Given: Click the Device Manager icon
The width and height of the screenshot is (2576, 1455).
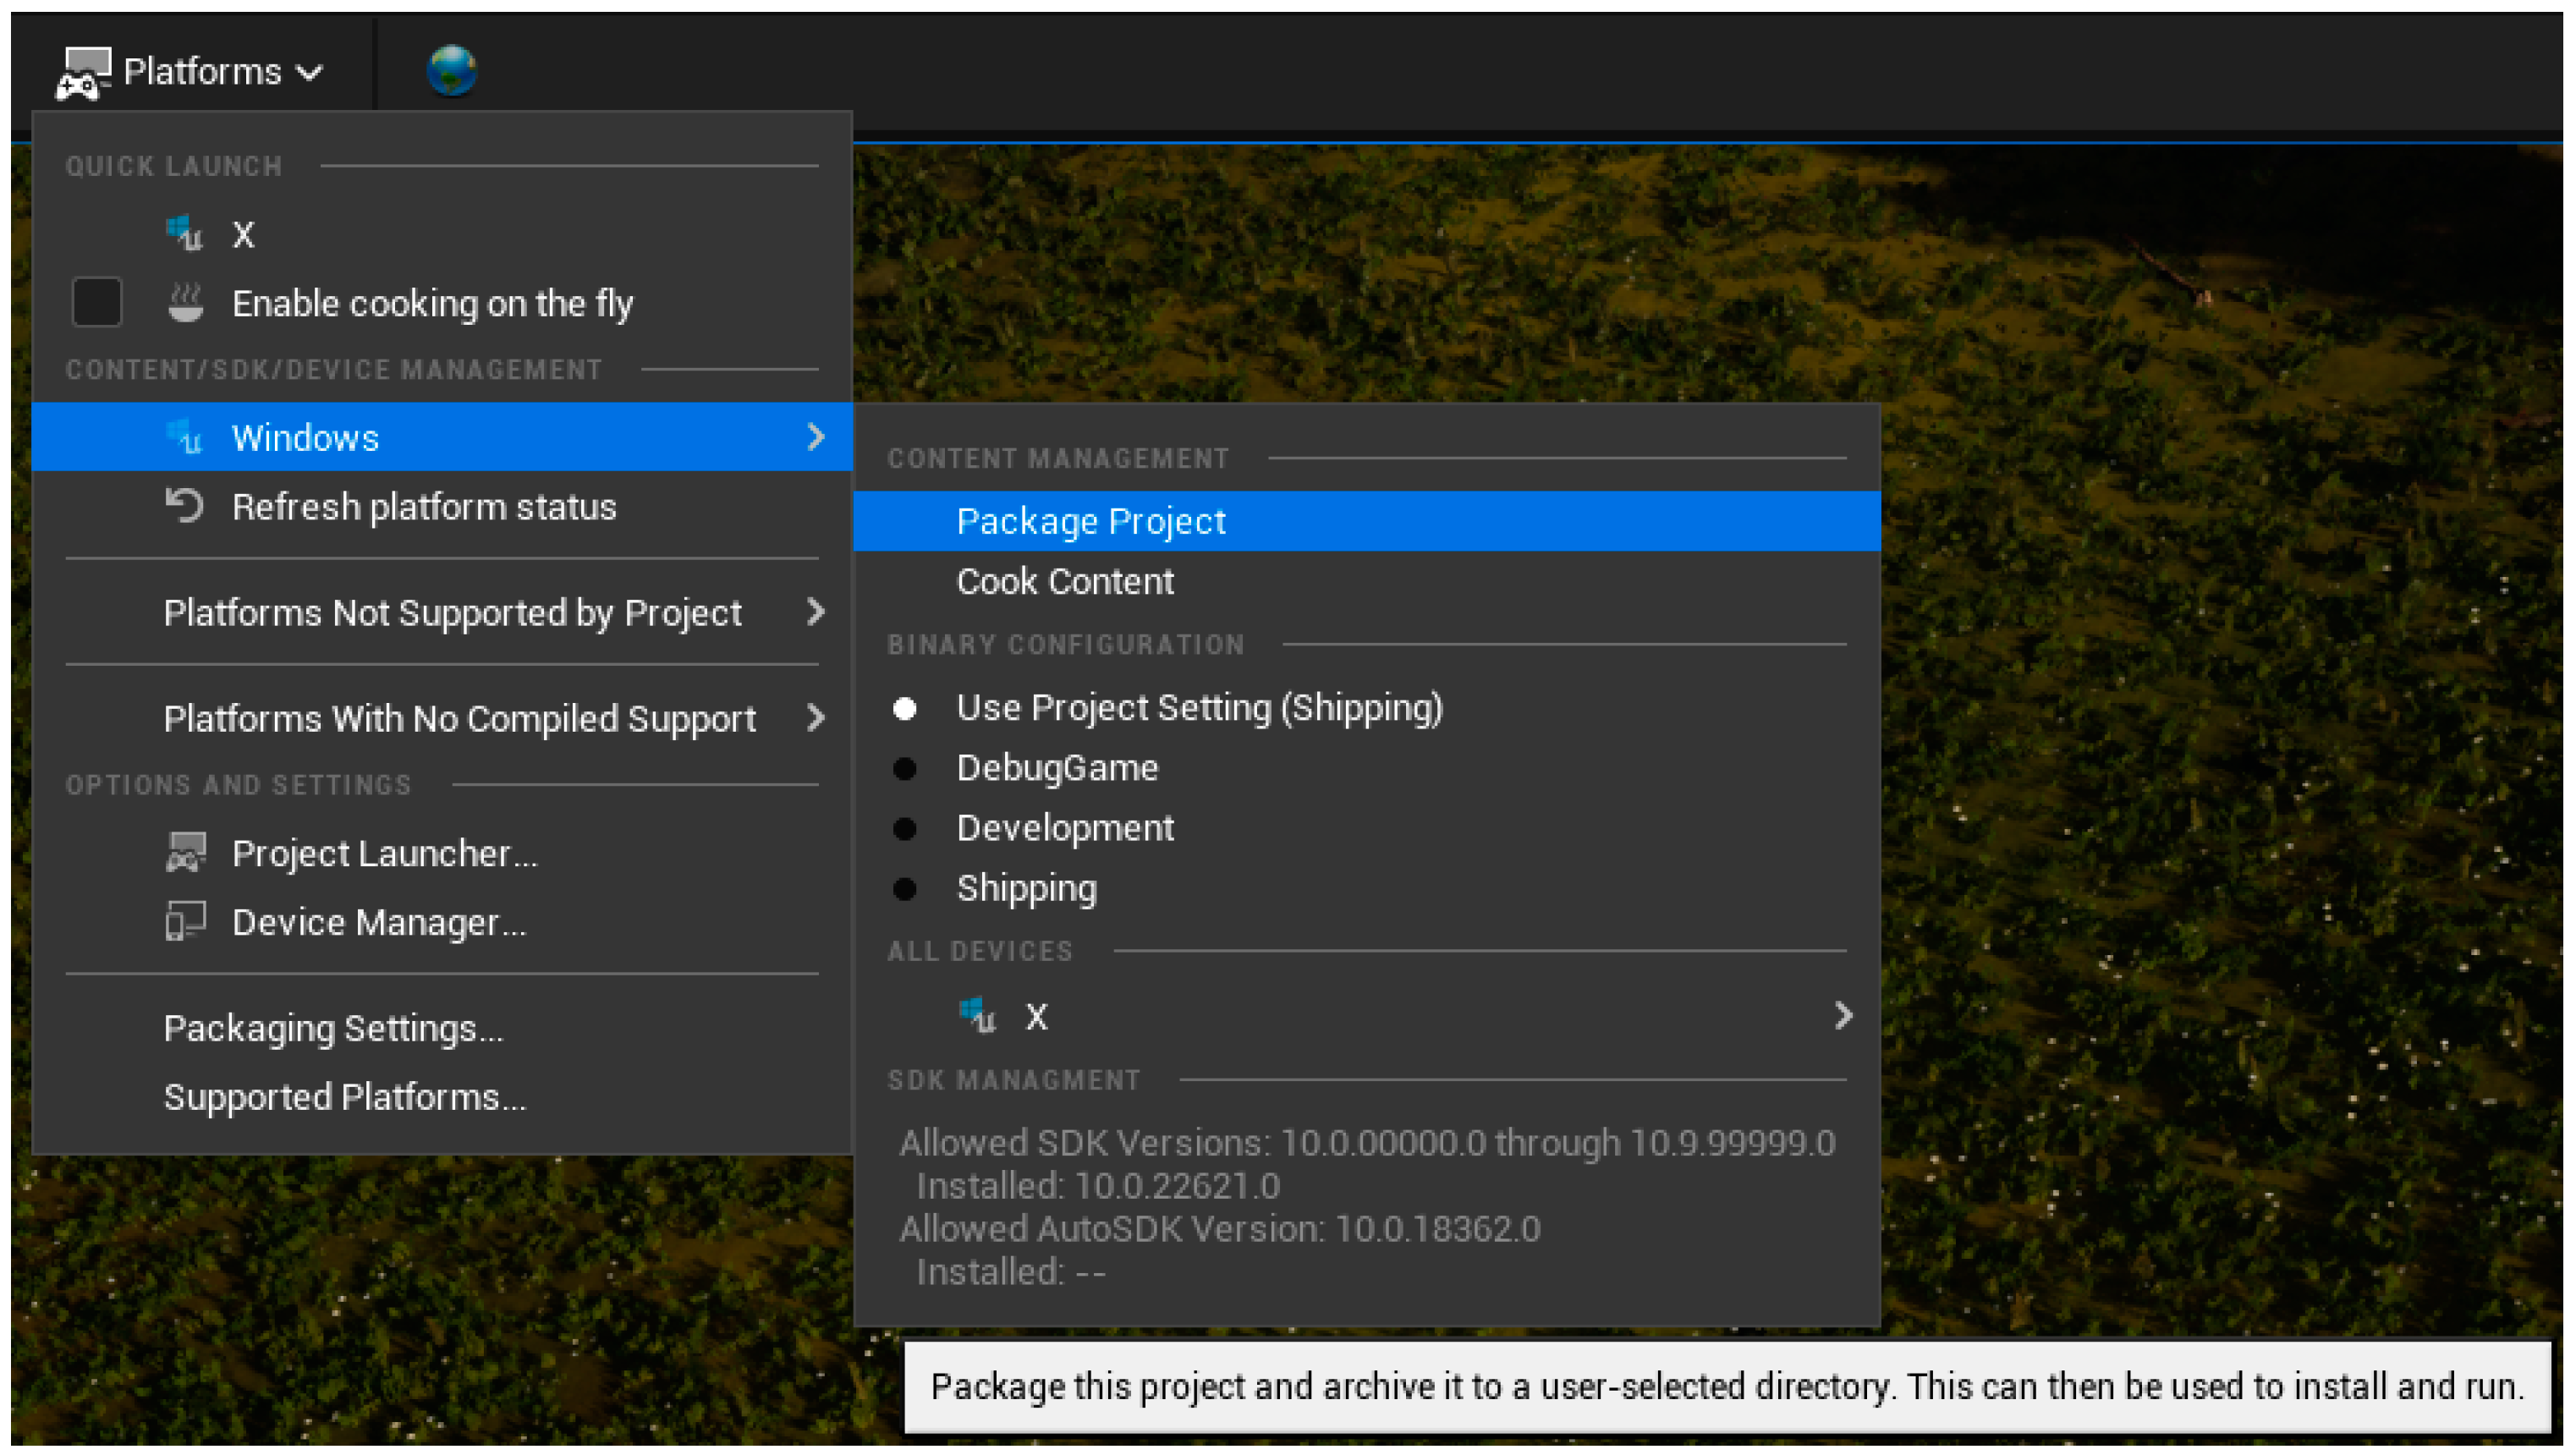Looking at the screenshot, I should [x=185, y=921].
